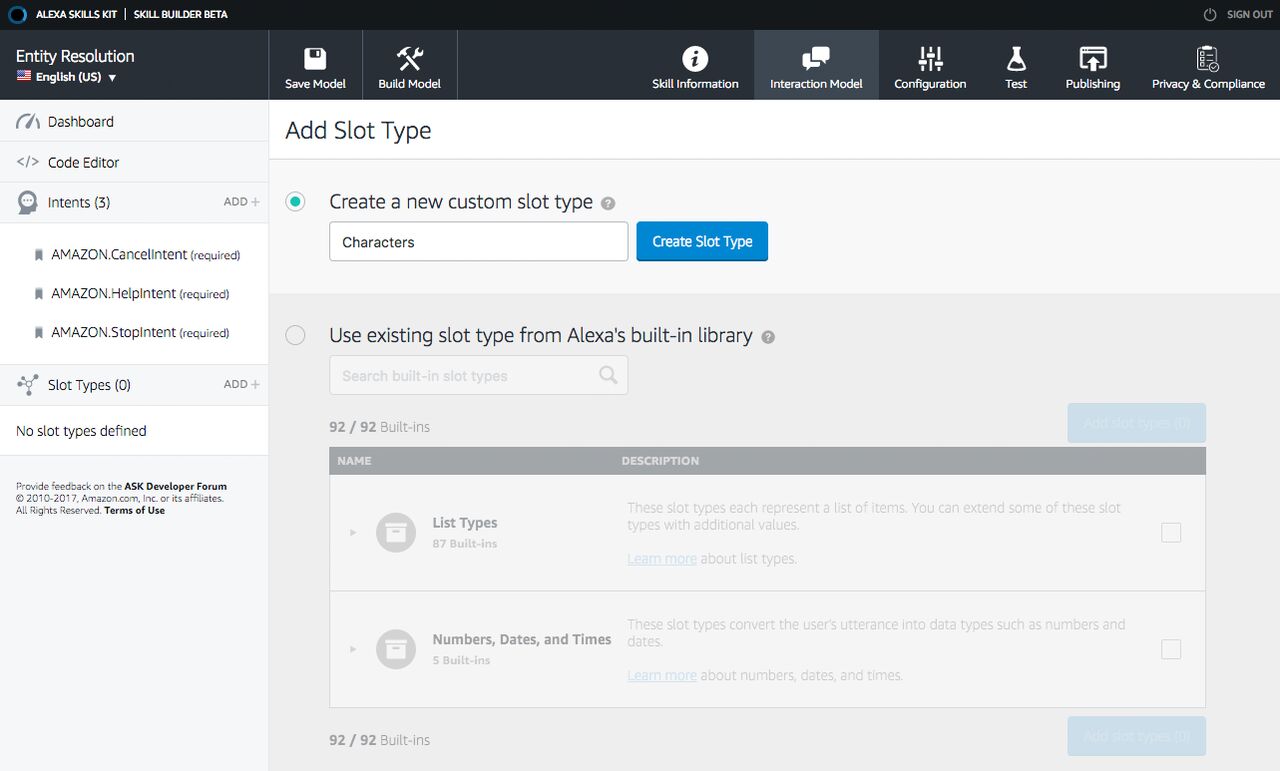This screenshot has width=1280, height=771.
Task: Click the DESCRIPTION column header
Action: (x=660, y=461)
